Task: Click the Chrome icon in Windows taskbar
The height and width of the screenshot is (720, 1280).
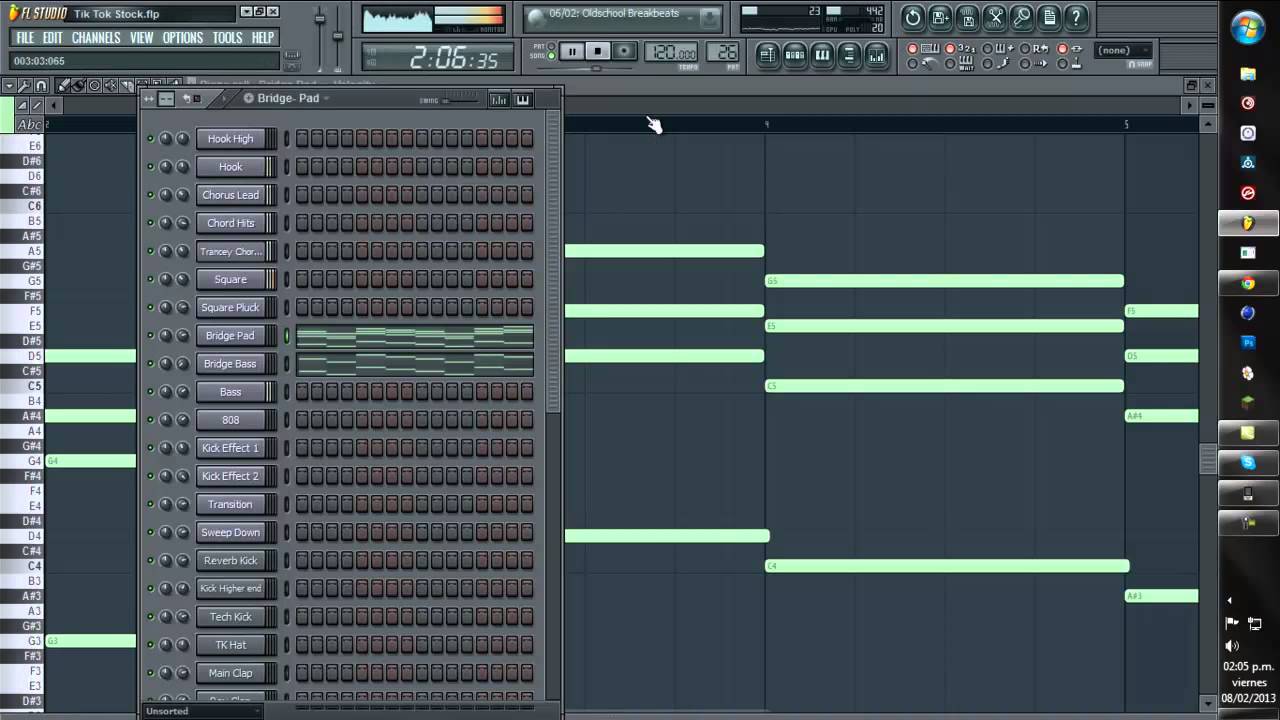Action: pyautogui.click(x=1248, y=283)
